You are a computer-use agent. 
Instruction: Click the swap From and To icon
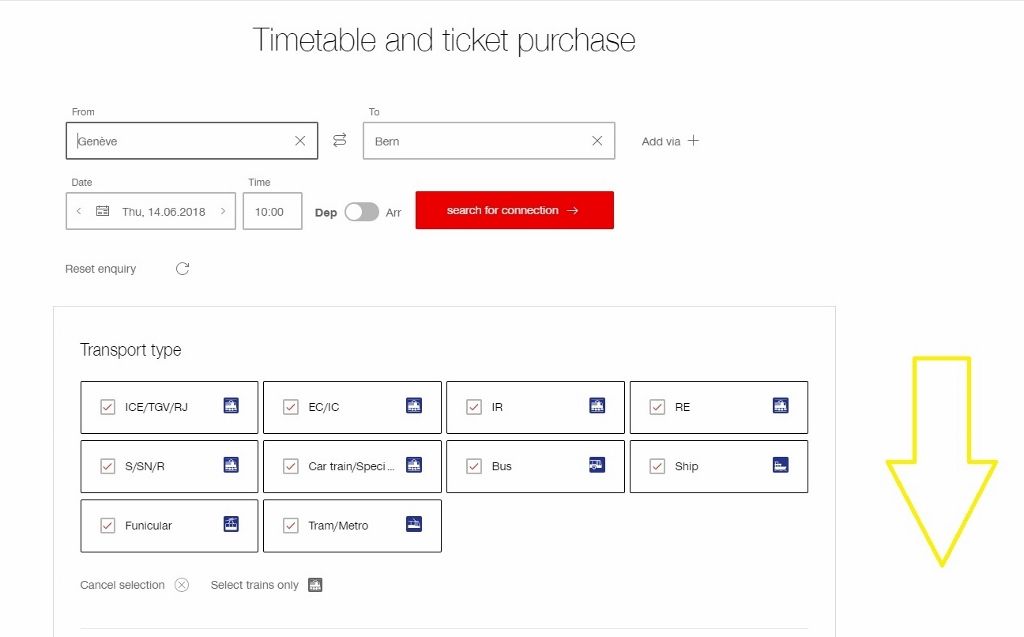[x=339, y=140]
